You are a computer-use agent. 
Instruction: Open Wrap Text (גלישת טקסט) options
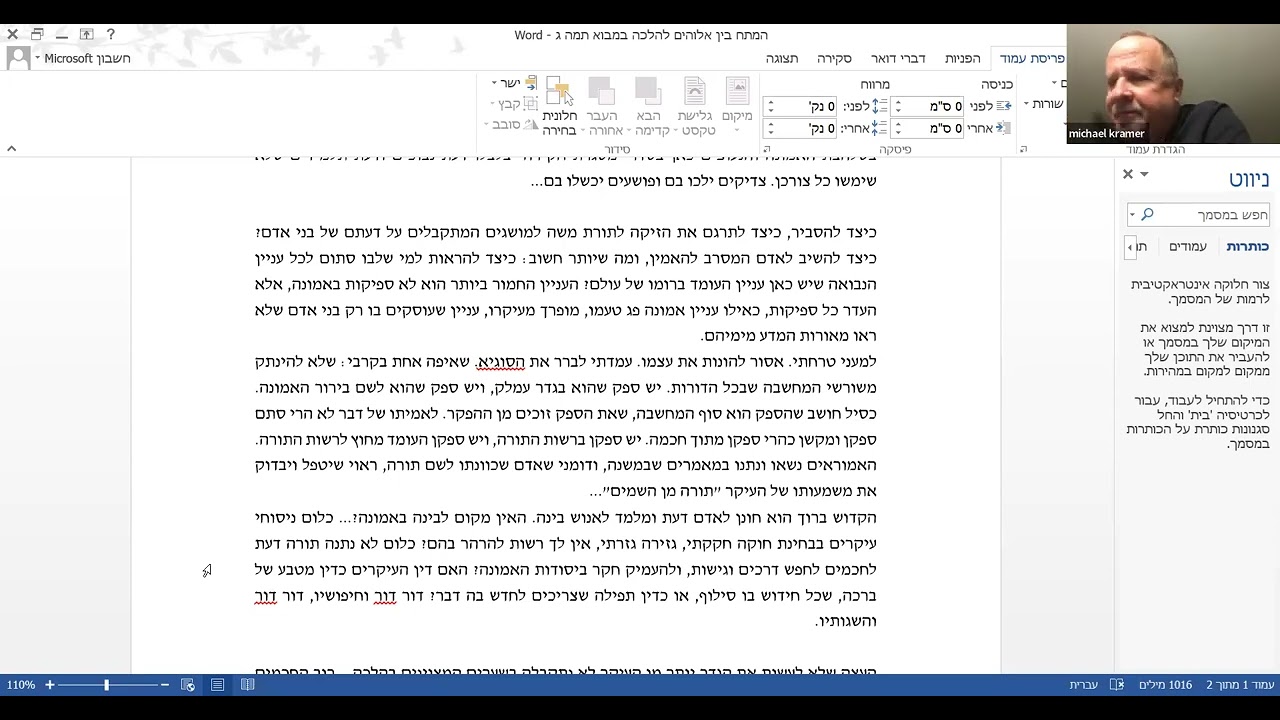tap(696, 107)
